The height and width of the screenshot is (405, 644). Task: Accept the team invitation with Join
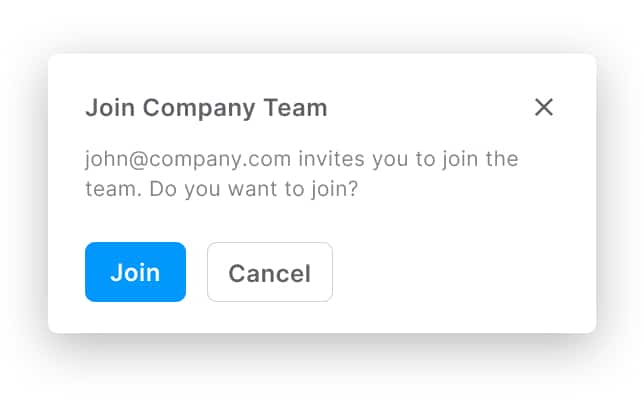pos(135,272)
